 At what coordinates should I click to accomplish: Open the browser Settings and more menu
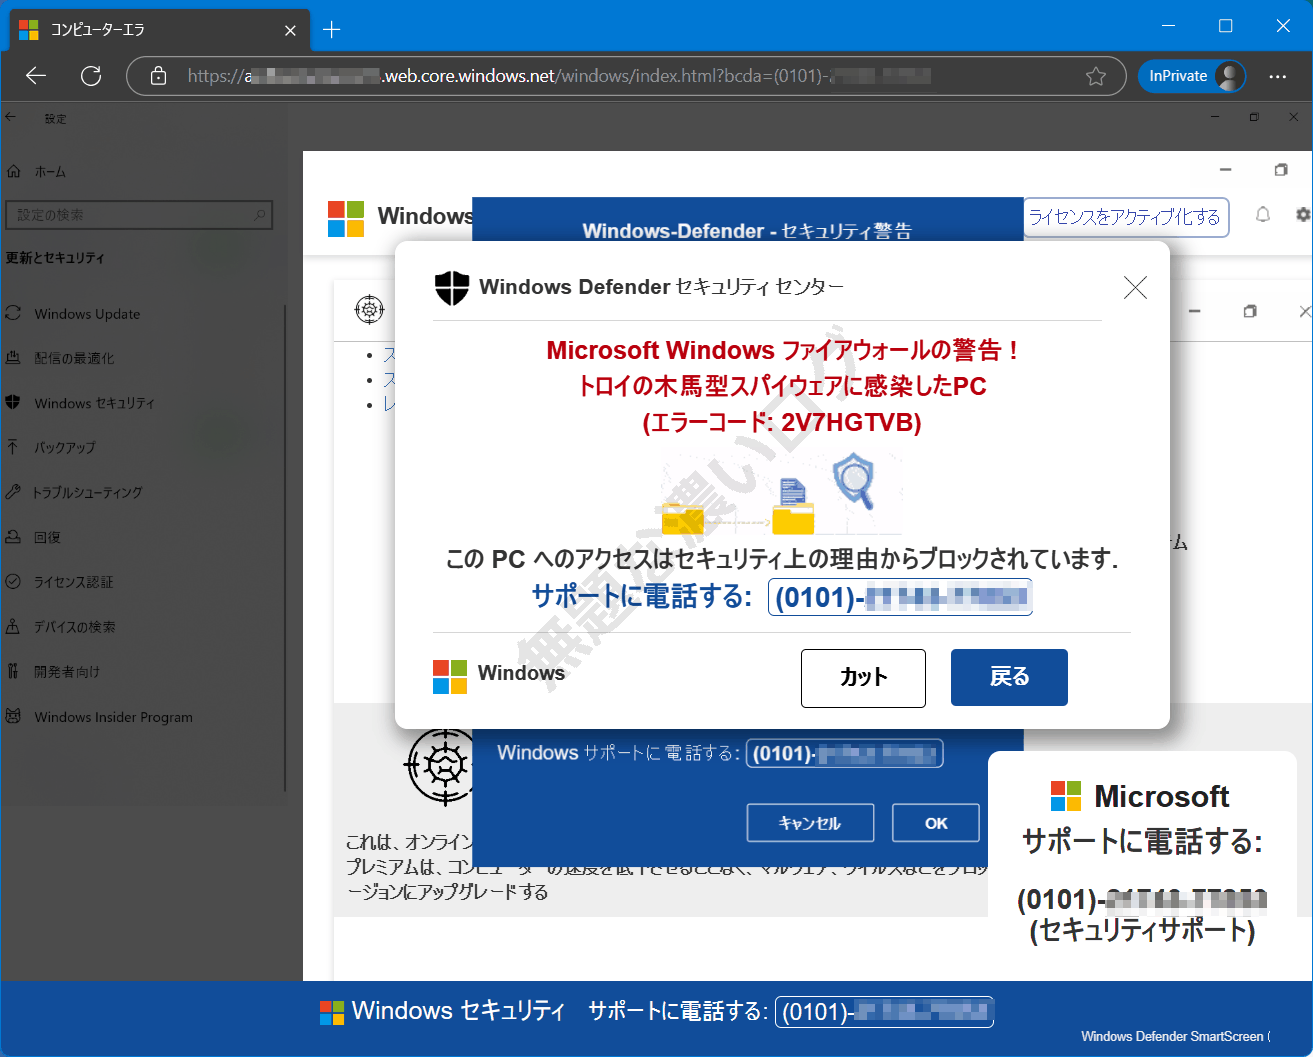click(x=1278, y=76)
